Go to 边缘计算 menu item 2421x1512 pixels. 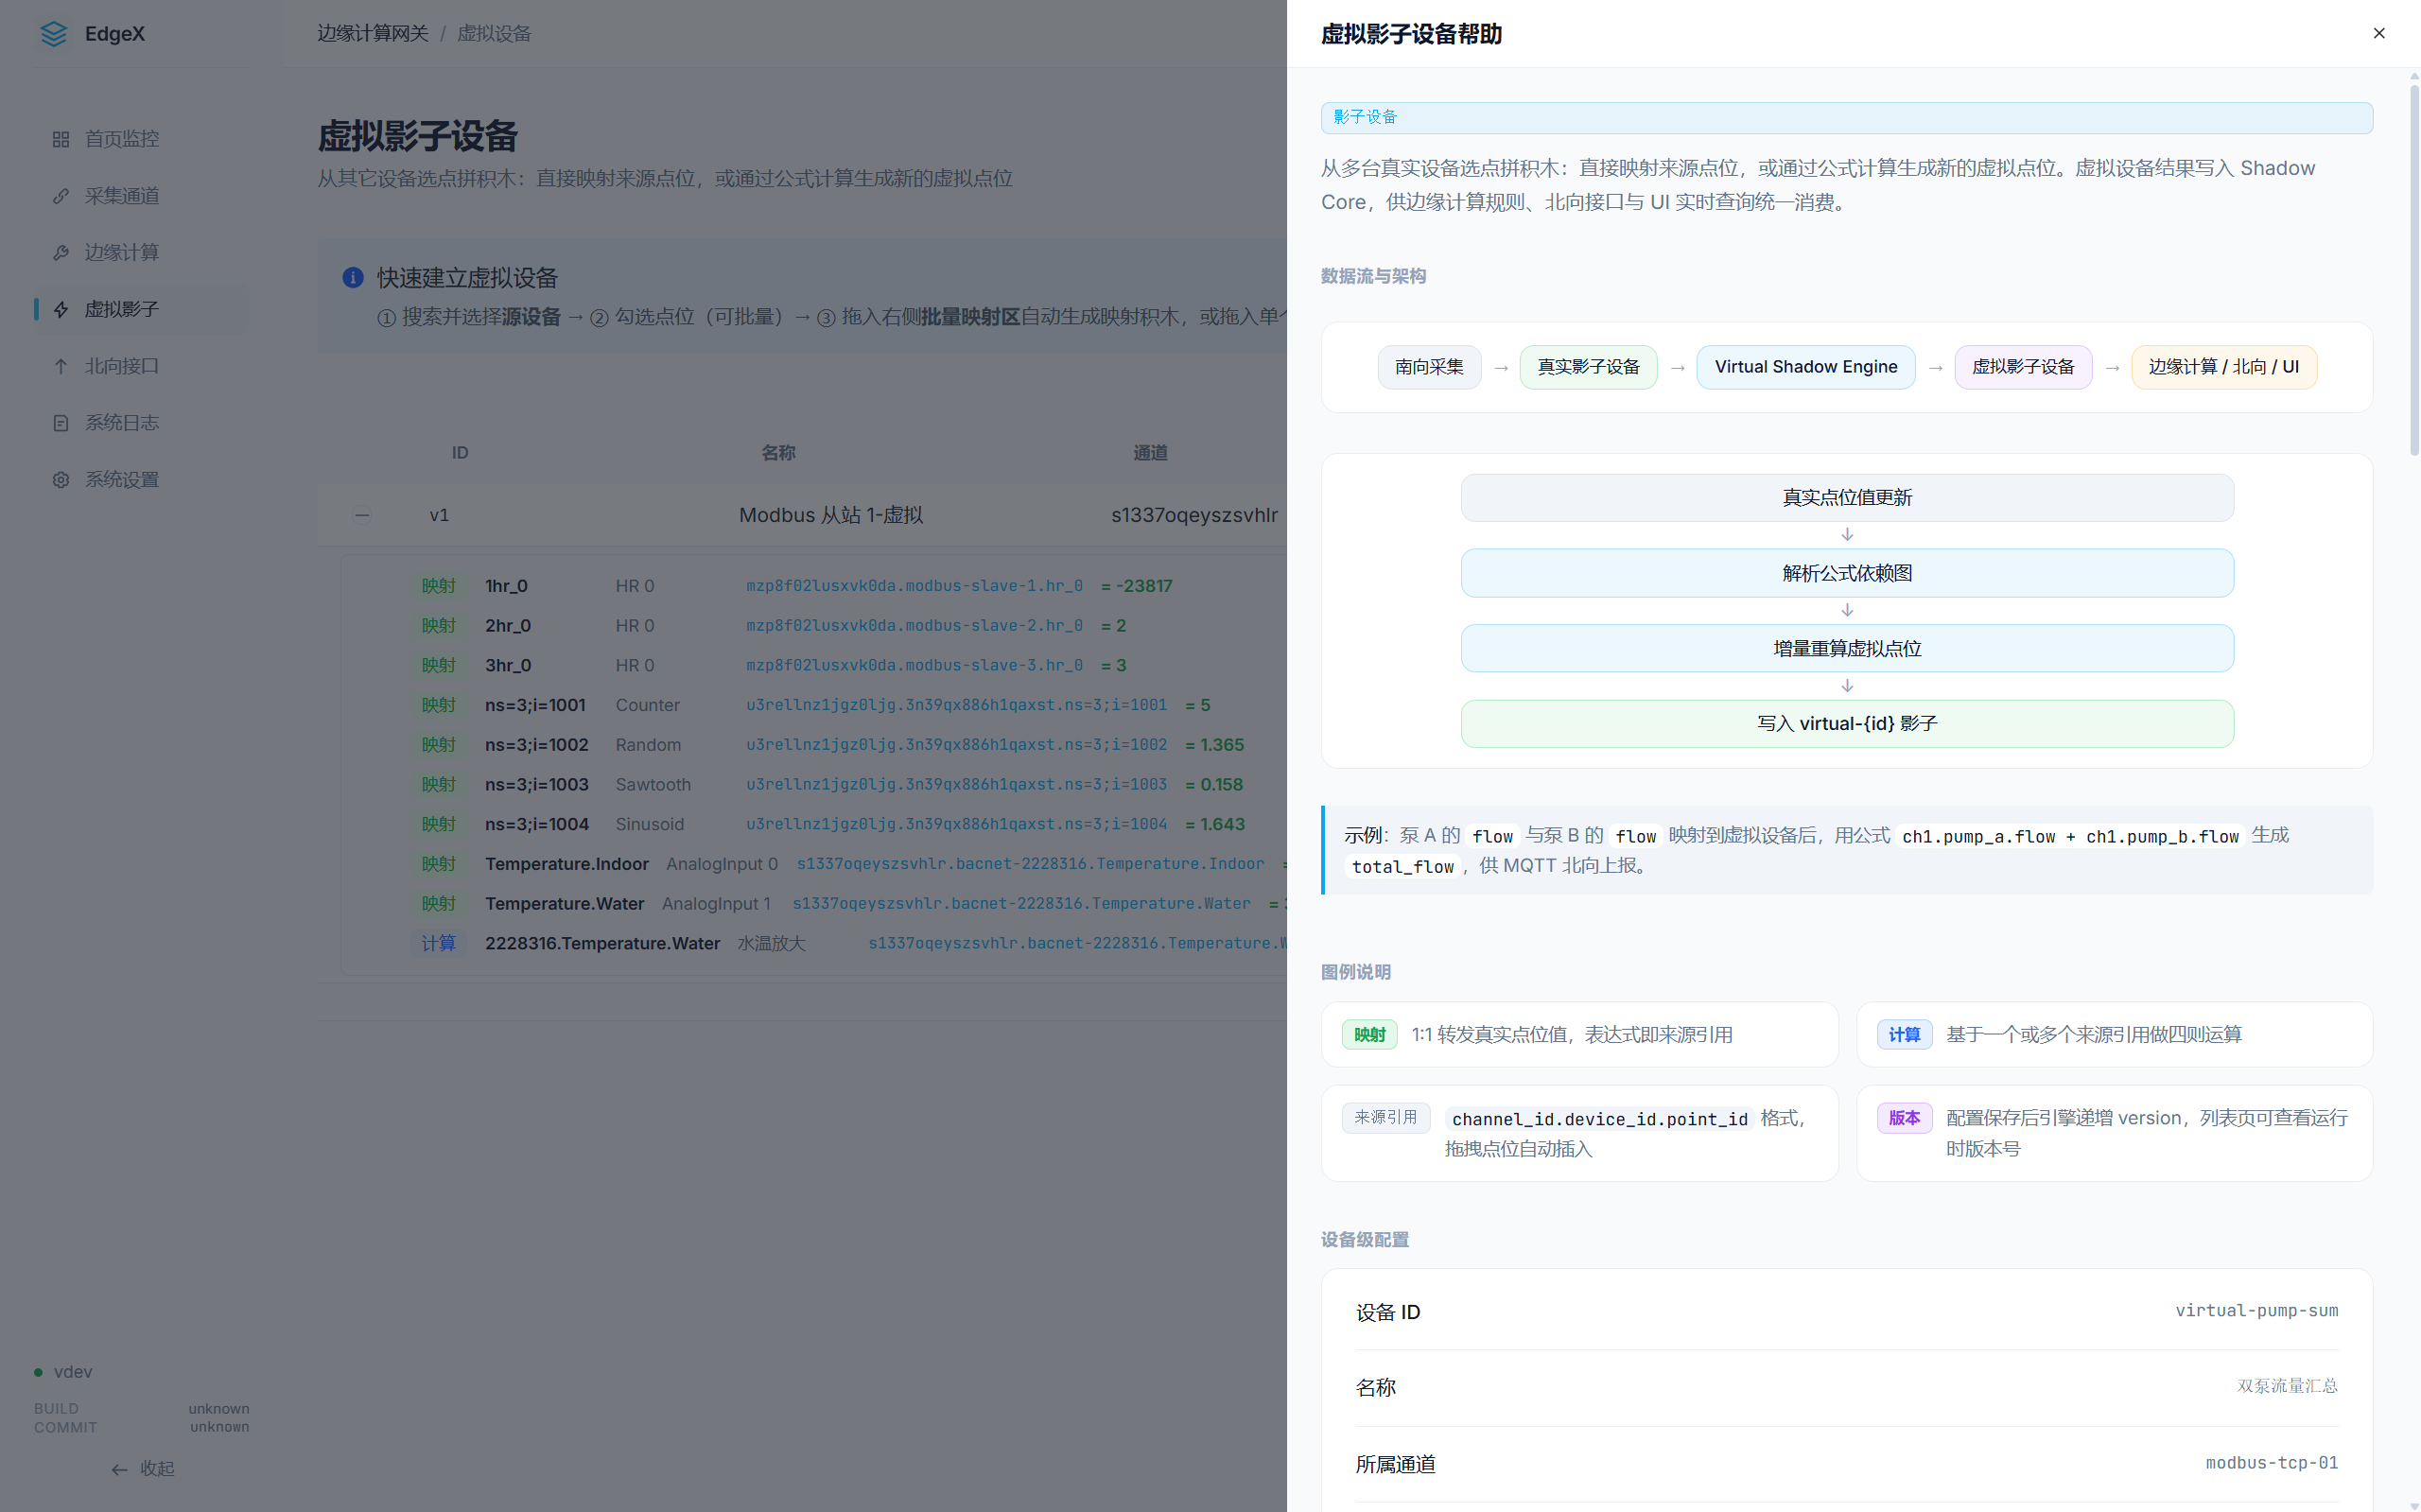(x=142, y=253)
